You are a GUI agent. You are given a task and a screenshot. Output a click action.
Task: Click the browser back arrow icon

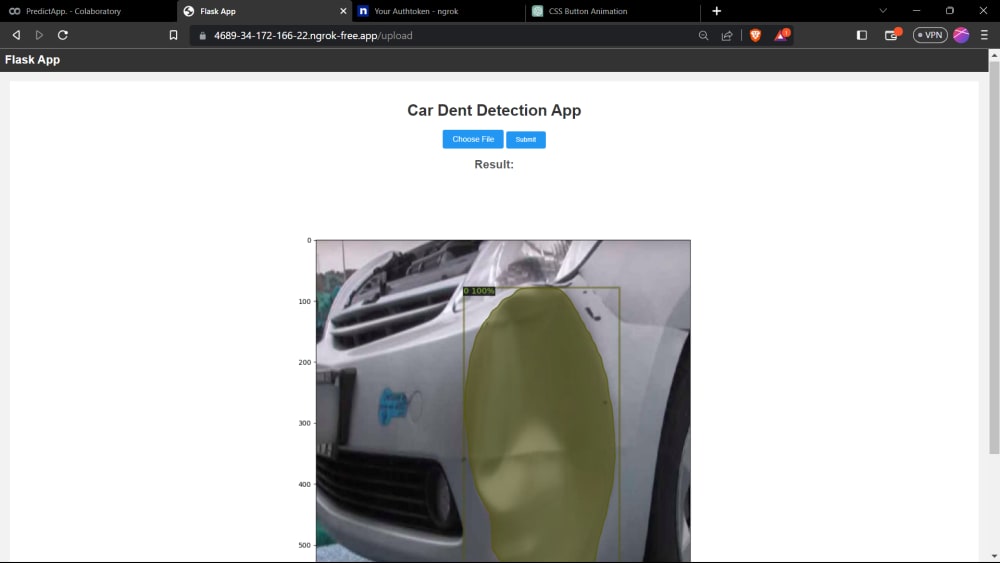point(17,35)
